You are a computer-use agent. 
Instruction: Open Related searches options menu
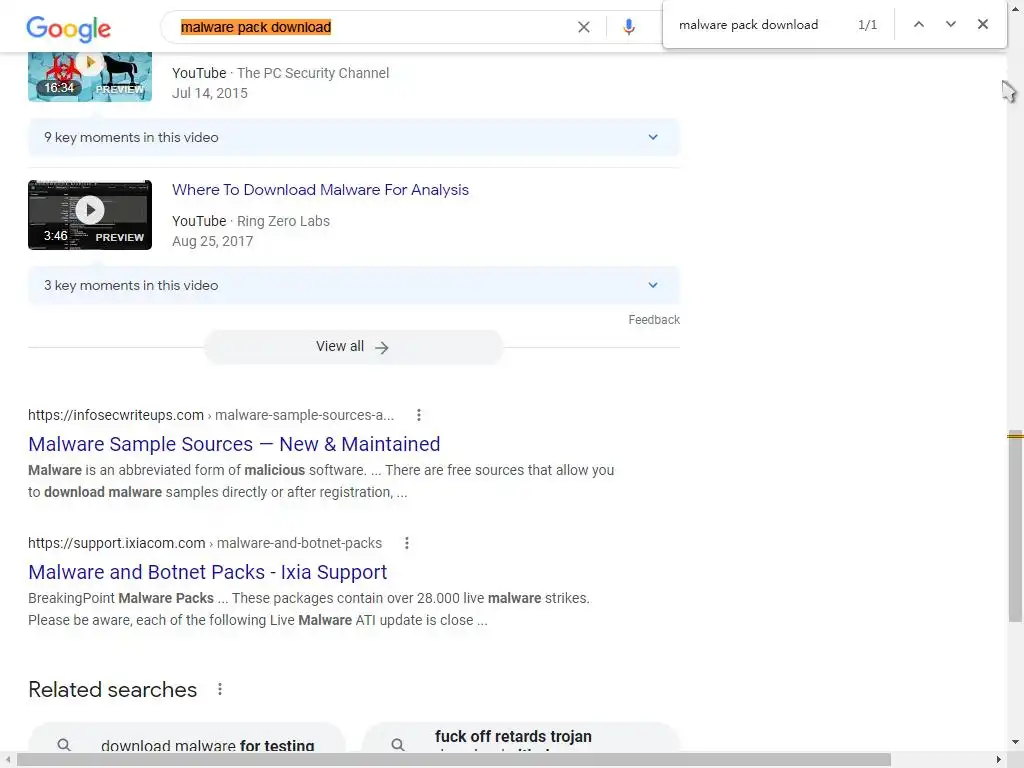220,689
